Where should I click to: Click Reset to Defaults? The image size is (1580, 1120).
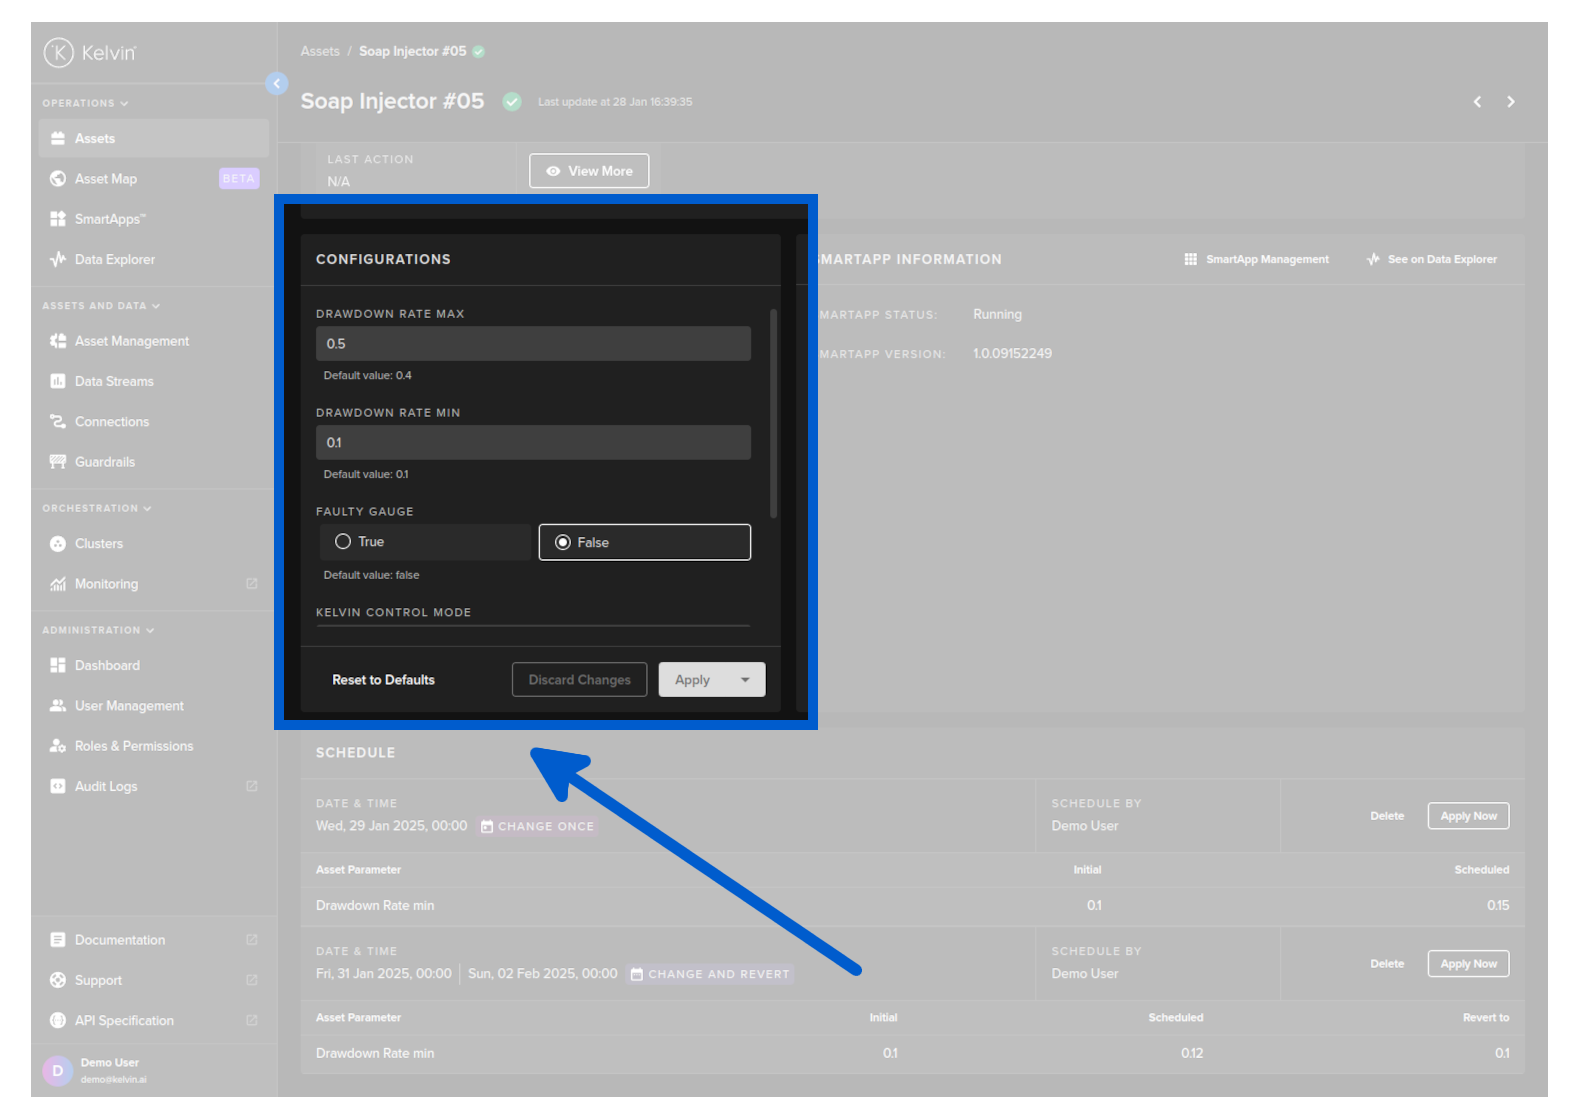click(383, 680)
